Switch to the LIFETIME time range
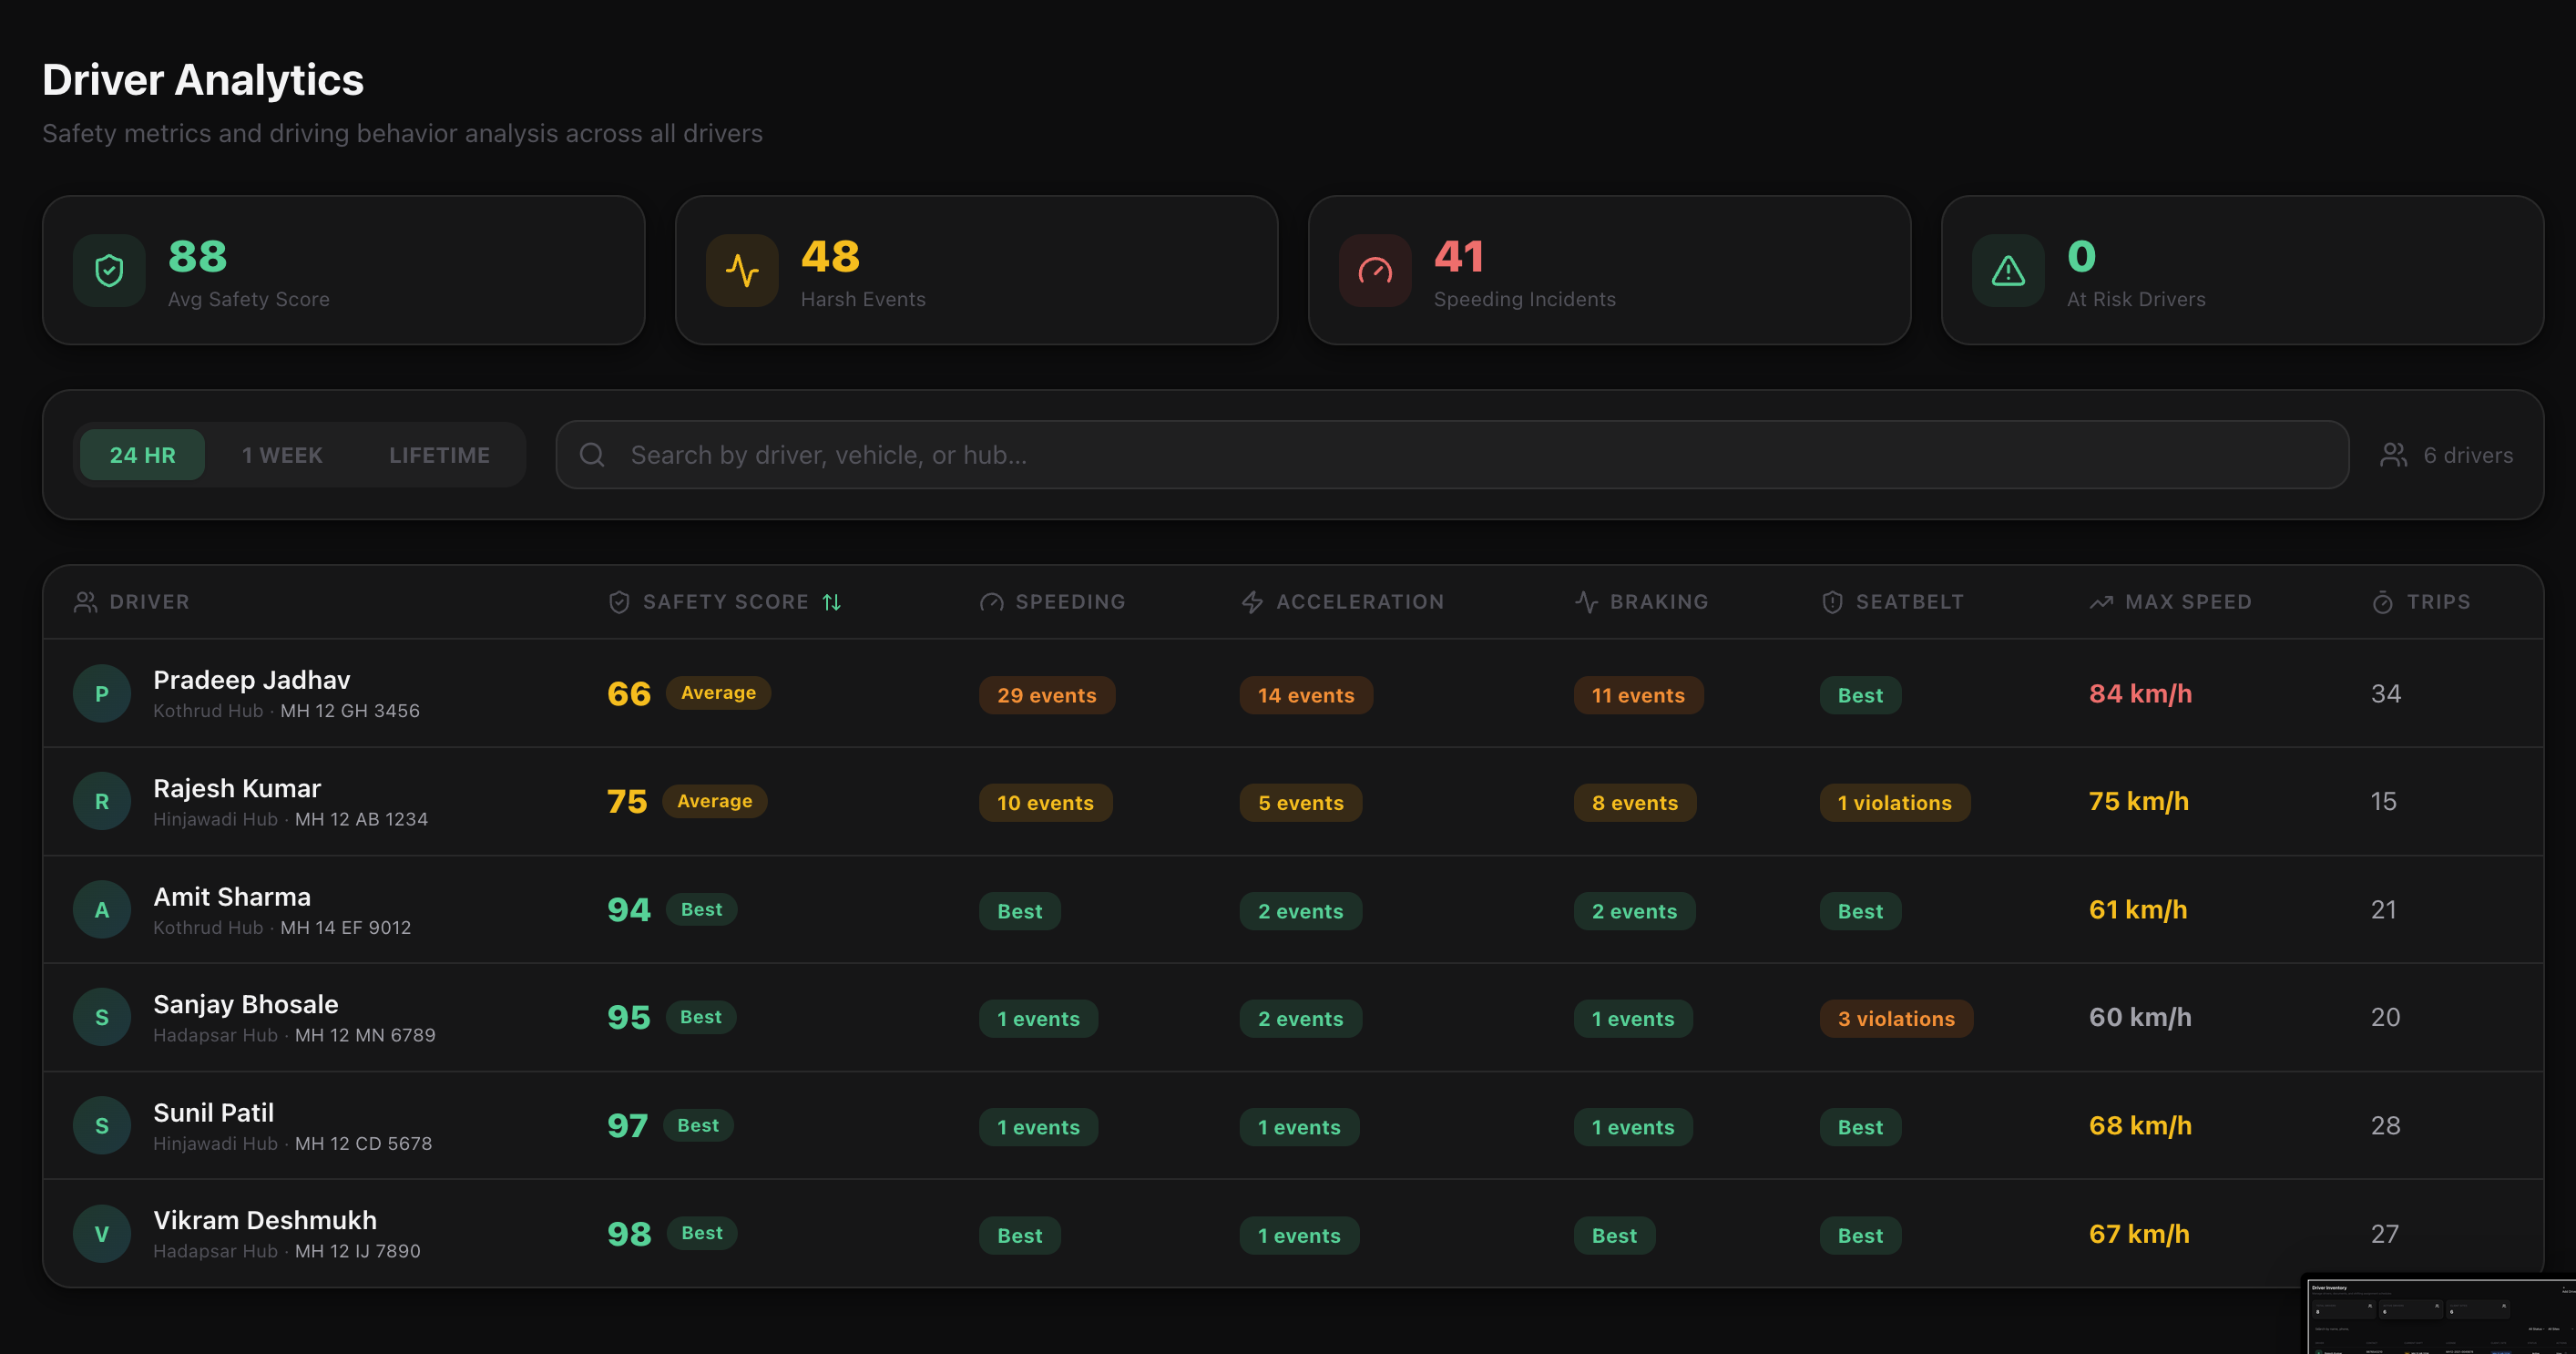 coord(439,455)
